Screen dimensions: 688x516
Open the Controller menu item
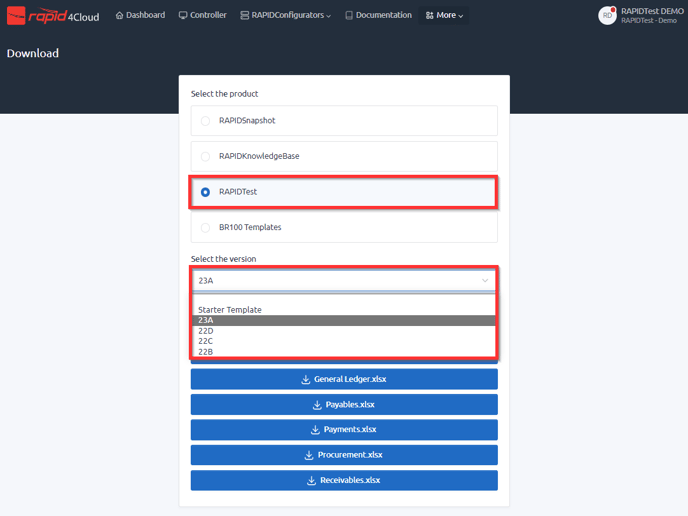[x=203, y=15]
